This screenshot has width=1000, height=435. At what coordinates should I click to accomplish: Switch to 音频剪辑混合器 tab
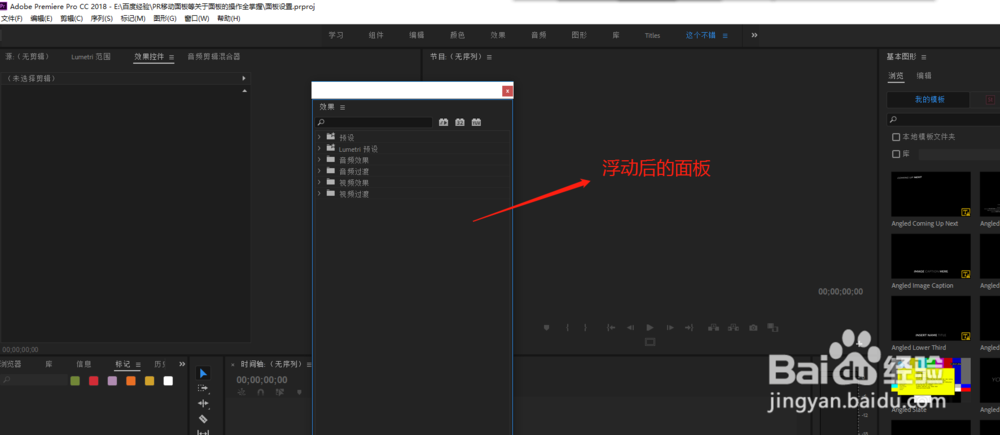(x=214, y=57)
